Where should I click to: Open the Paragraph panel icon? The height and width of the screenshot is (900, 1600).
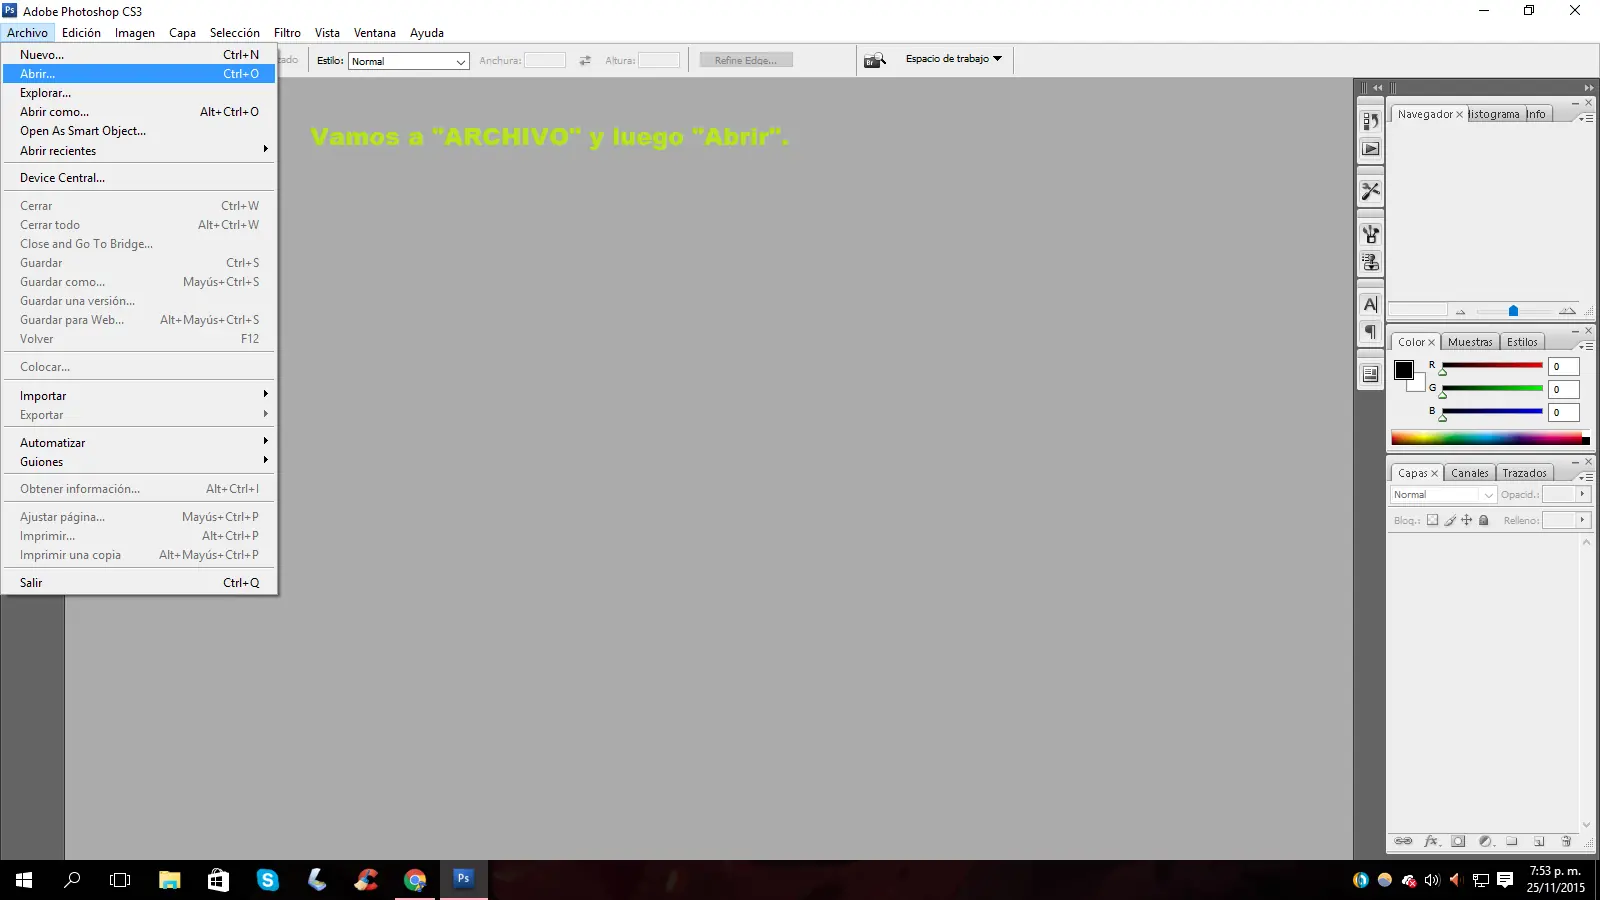pyautogui.click(x=1370, y=332)
